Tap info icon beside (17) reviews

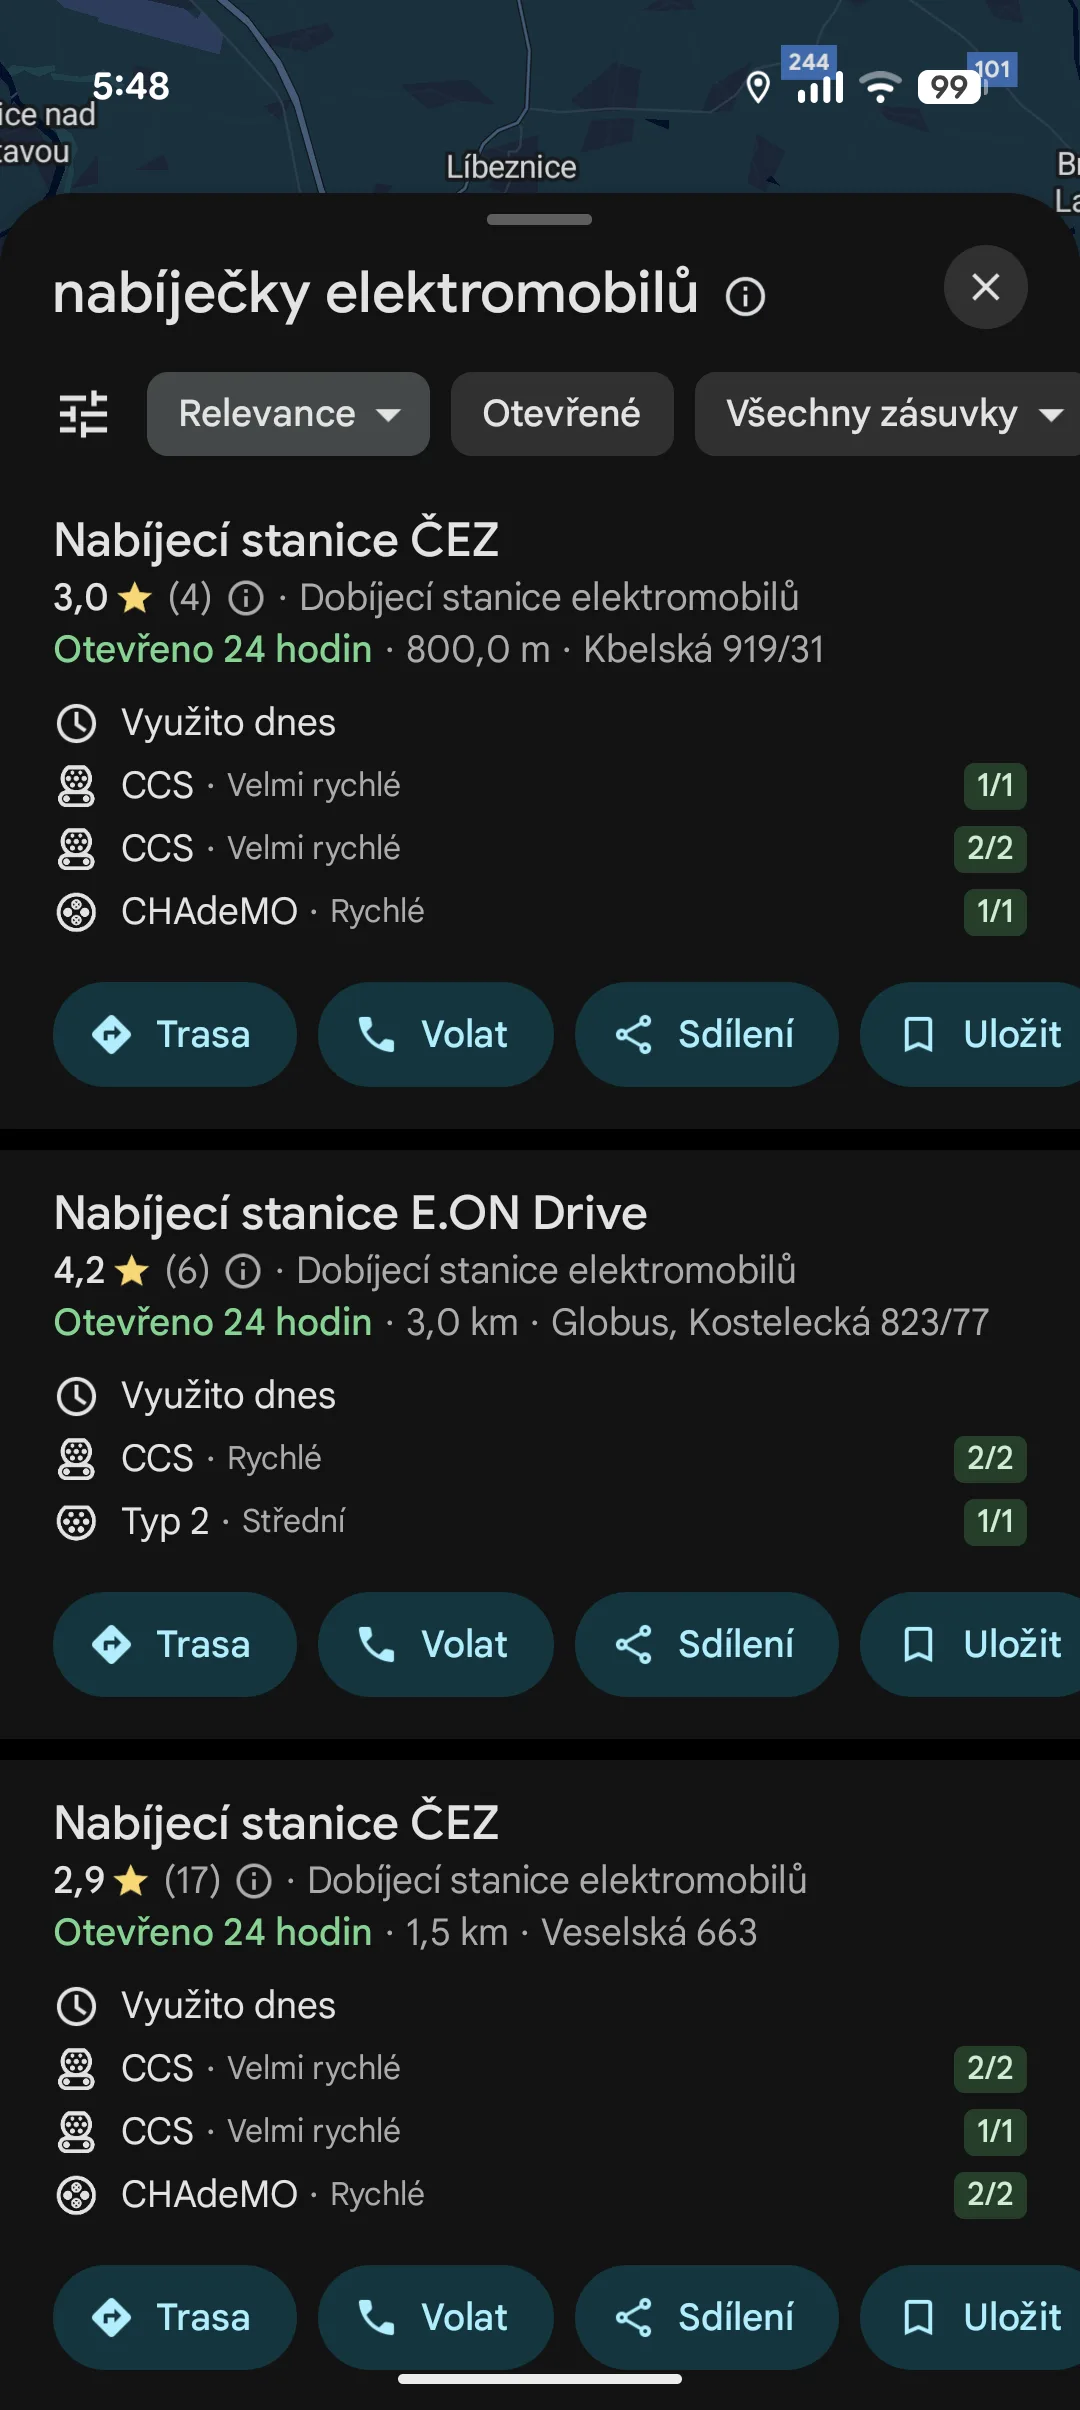click(x=254, y=1881)
